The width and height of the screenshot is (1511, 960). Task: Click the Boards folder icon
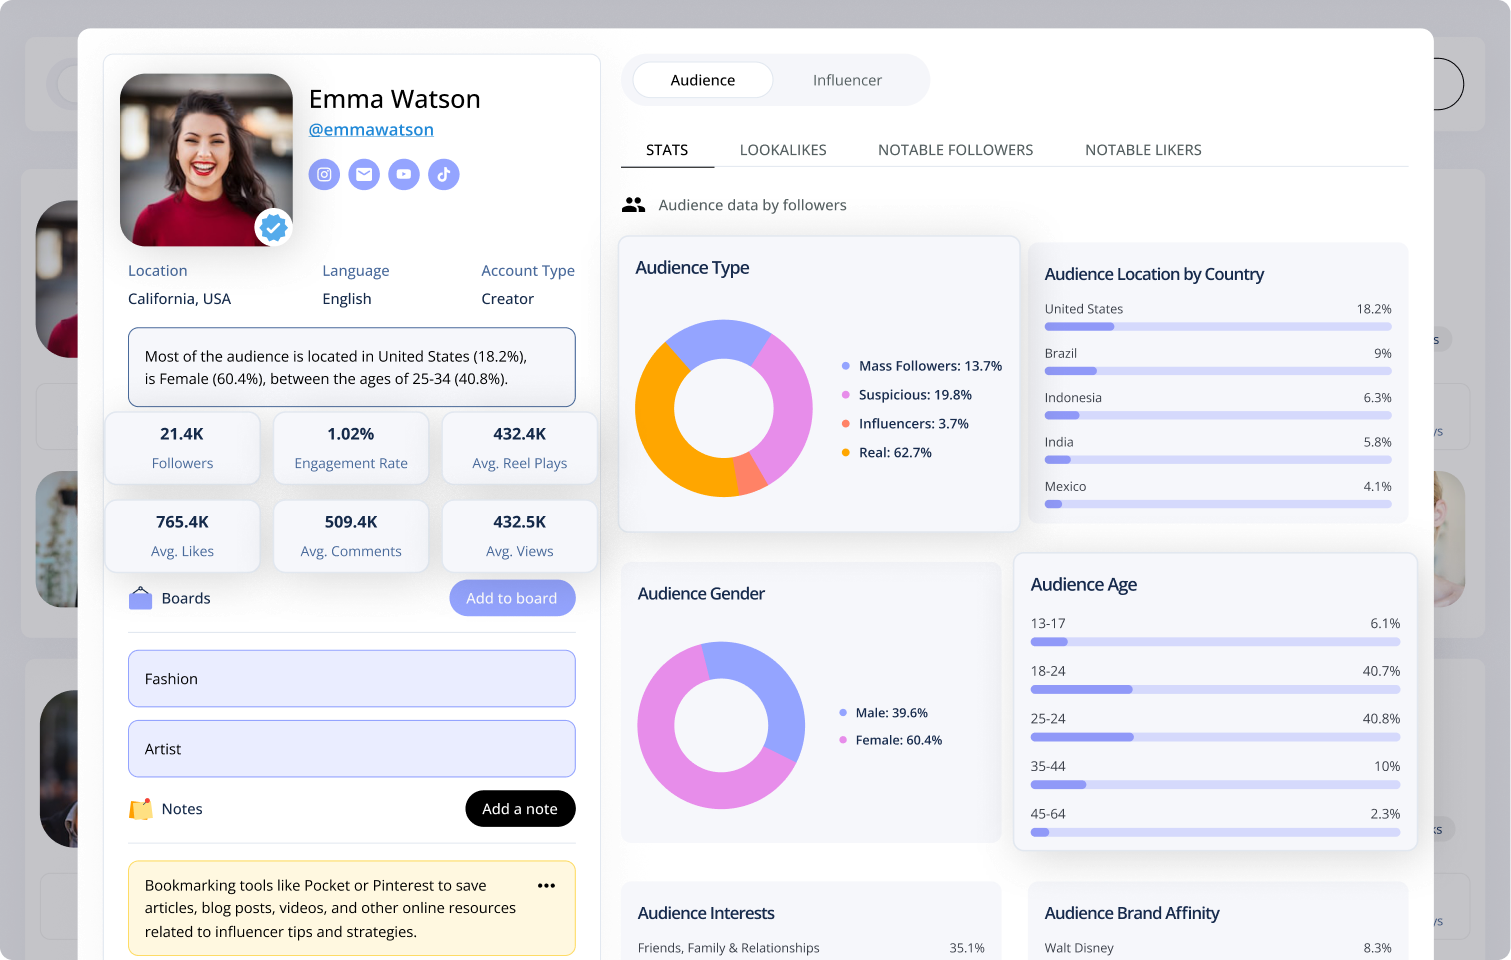pyautogui.click(x=140, y=598)
